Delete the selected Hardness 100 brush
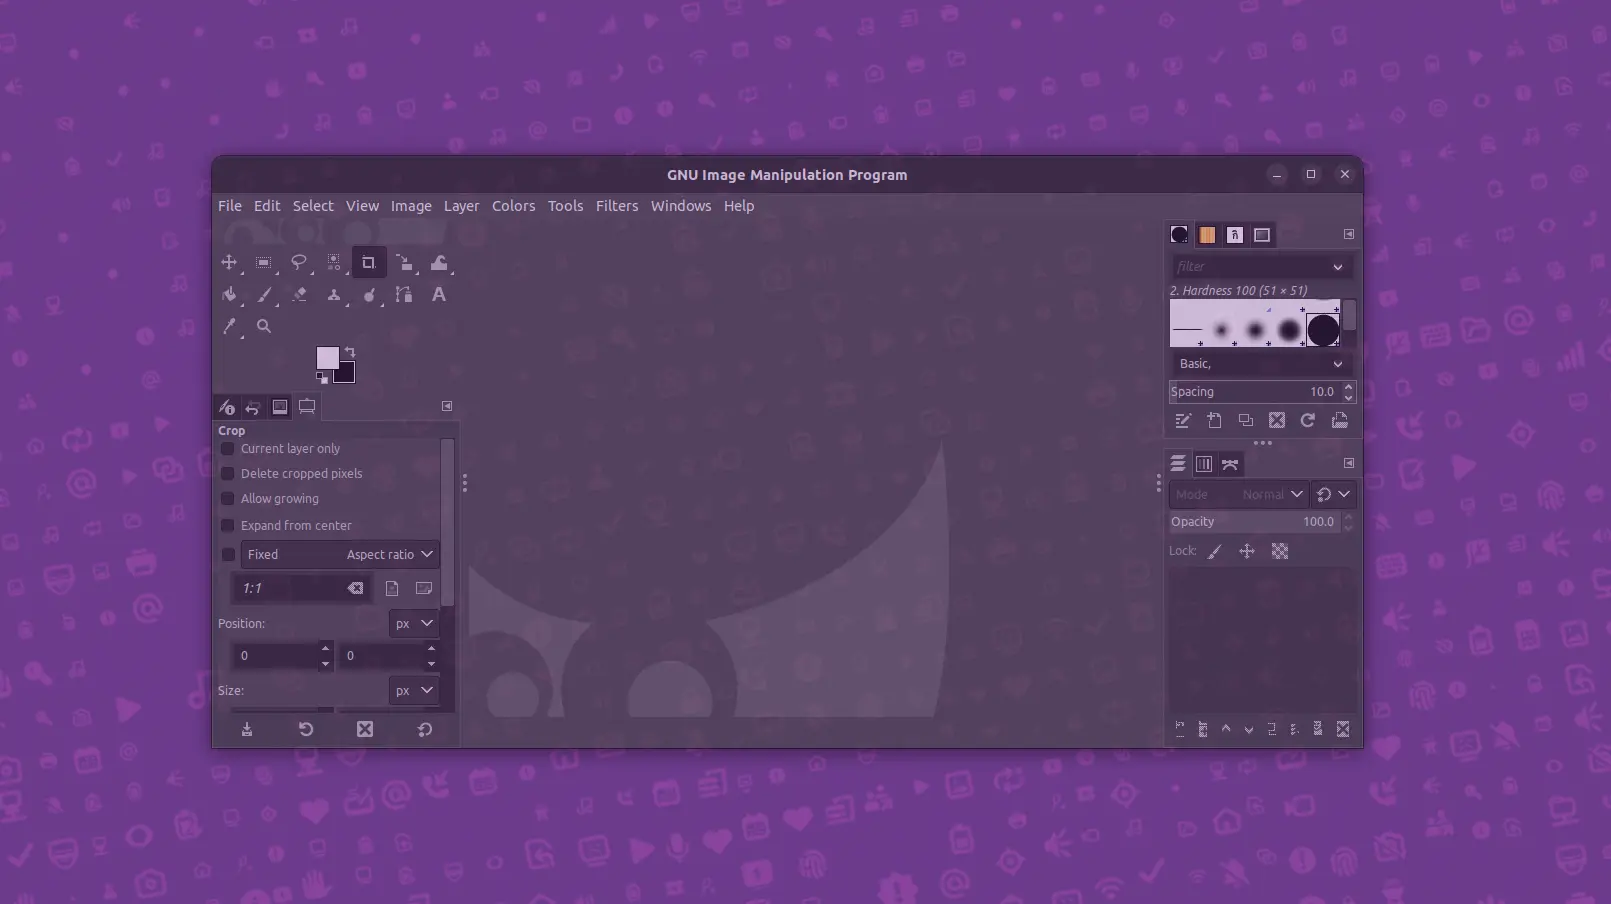 (x=1276, y=420)
